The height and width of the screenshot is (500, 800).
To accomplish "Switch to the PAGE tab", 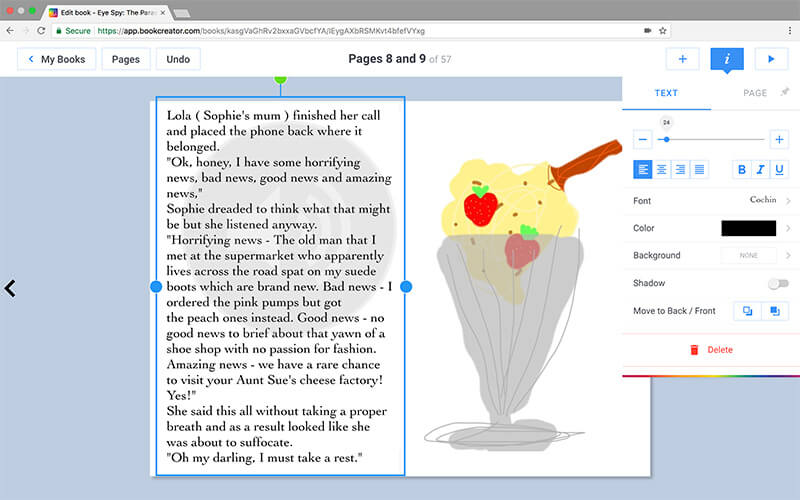I will [x=755, y=93].
